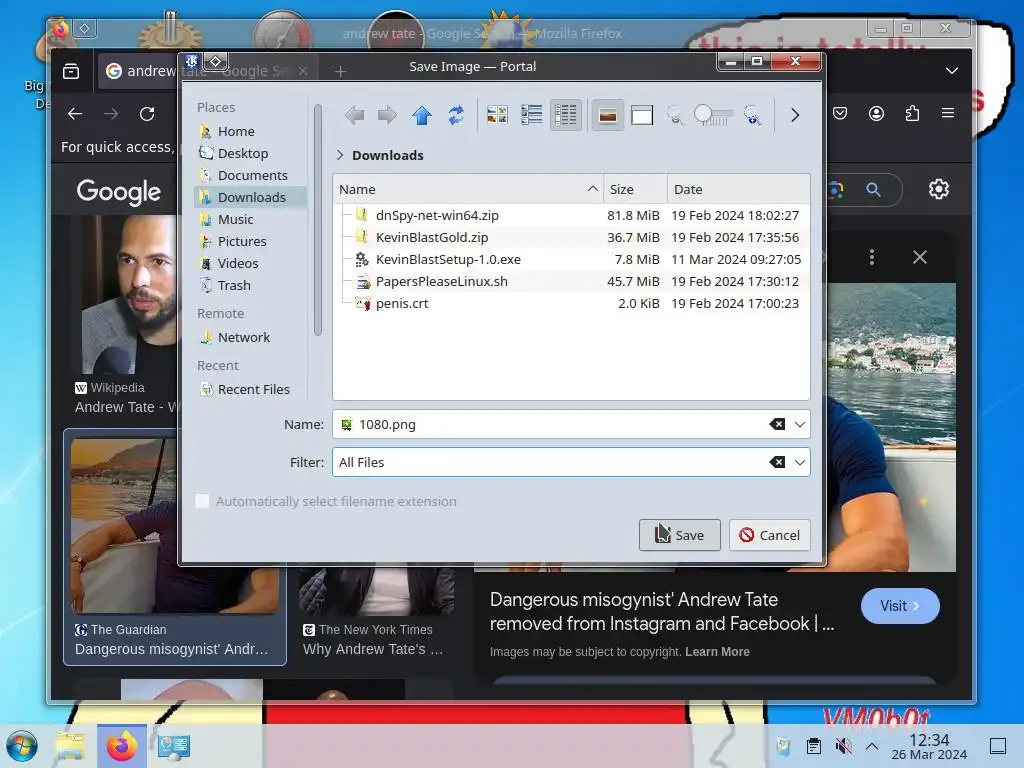Click Firefox back navigation arrow

pos(75,114)
